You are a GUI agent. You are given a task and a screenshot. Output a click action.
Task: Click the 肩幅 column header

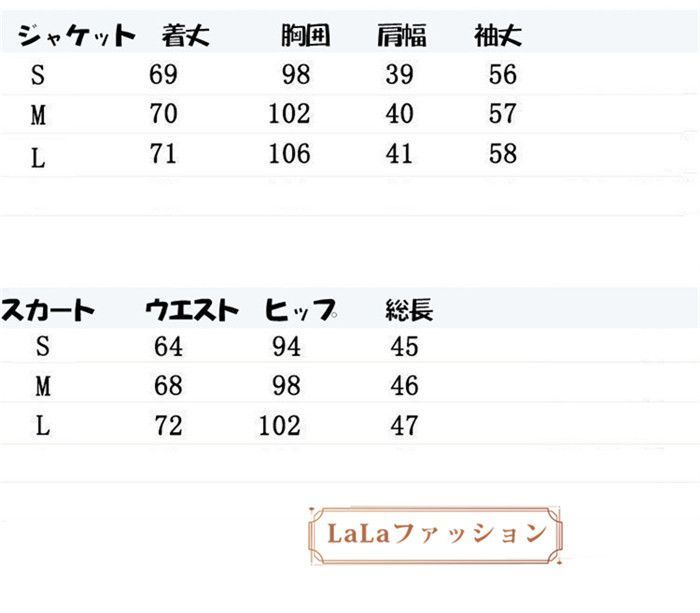402,36
